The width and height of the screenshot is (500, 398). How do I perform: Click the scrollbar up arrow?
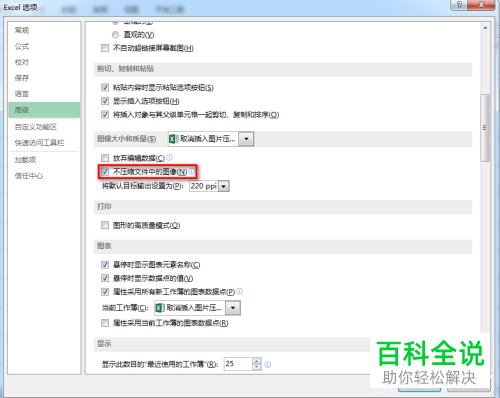(x=485, y=28)
